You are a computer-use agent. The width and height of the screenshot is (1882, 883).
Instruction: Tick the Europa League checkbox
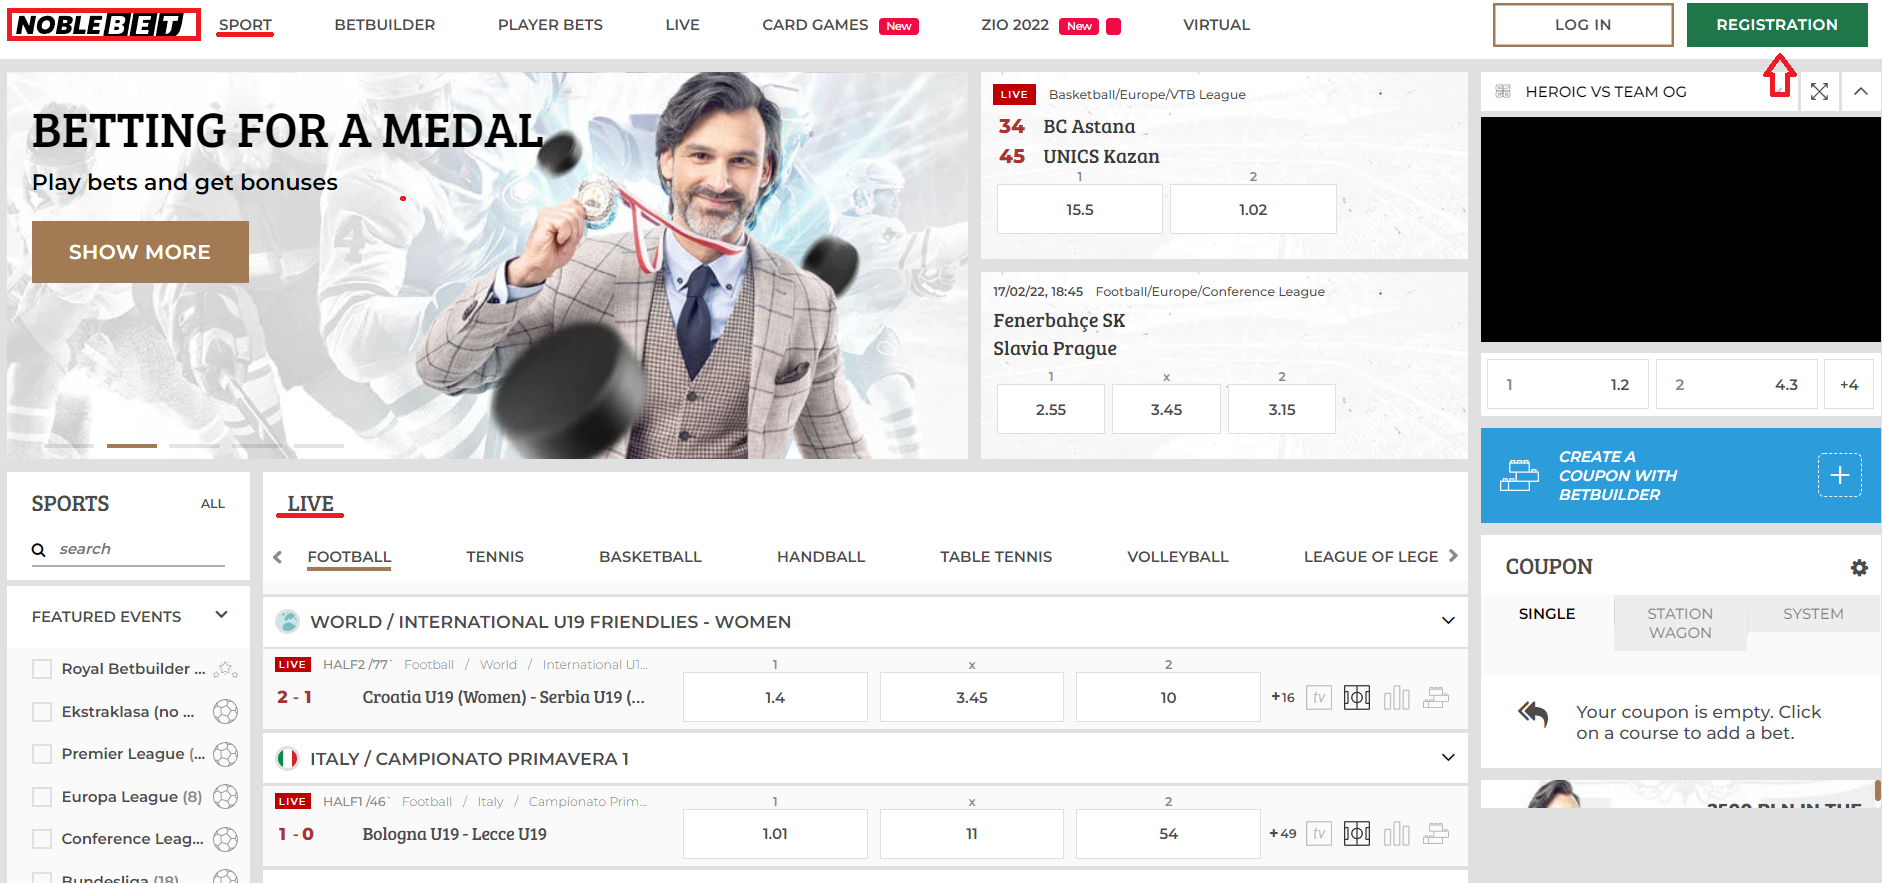[42, 797]
